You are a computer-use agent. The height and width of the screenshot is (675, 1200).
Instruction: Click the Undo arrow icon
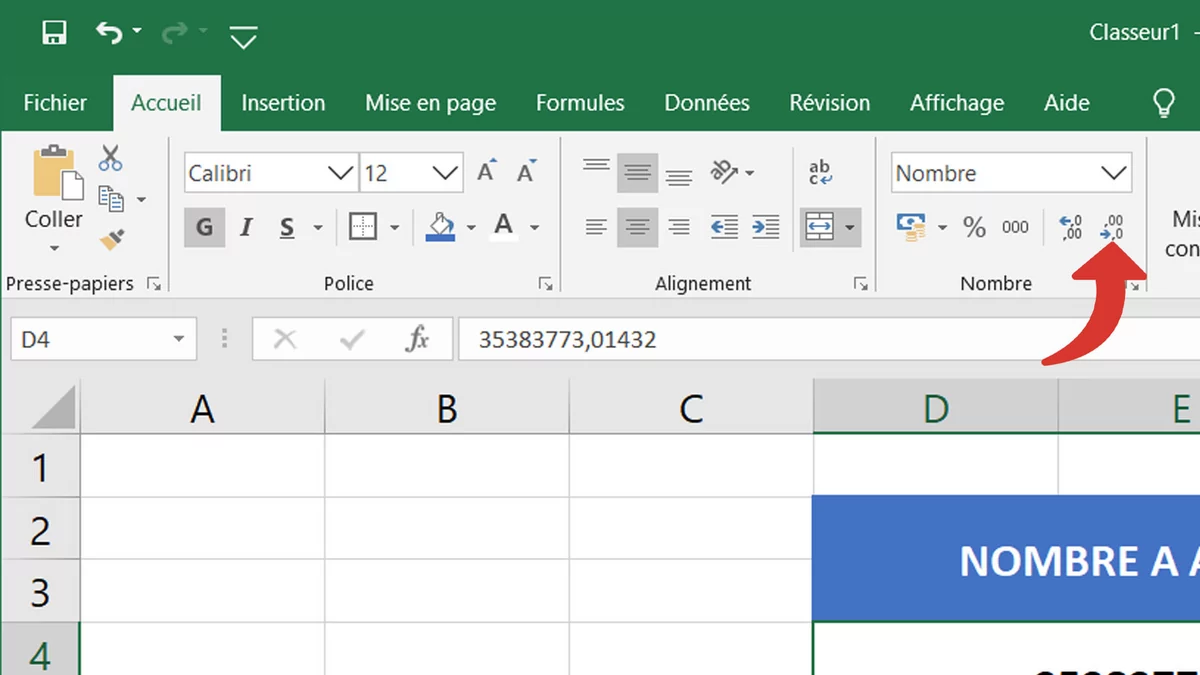coord(107,33)
